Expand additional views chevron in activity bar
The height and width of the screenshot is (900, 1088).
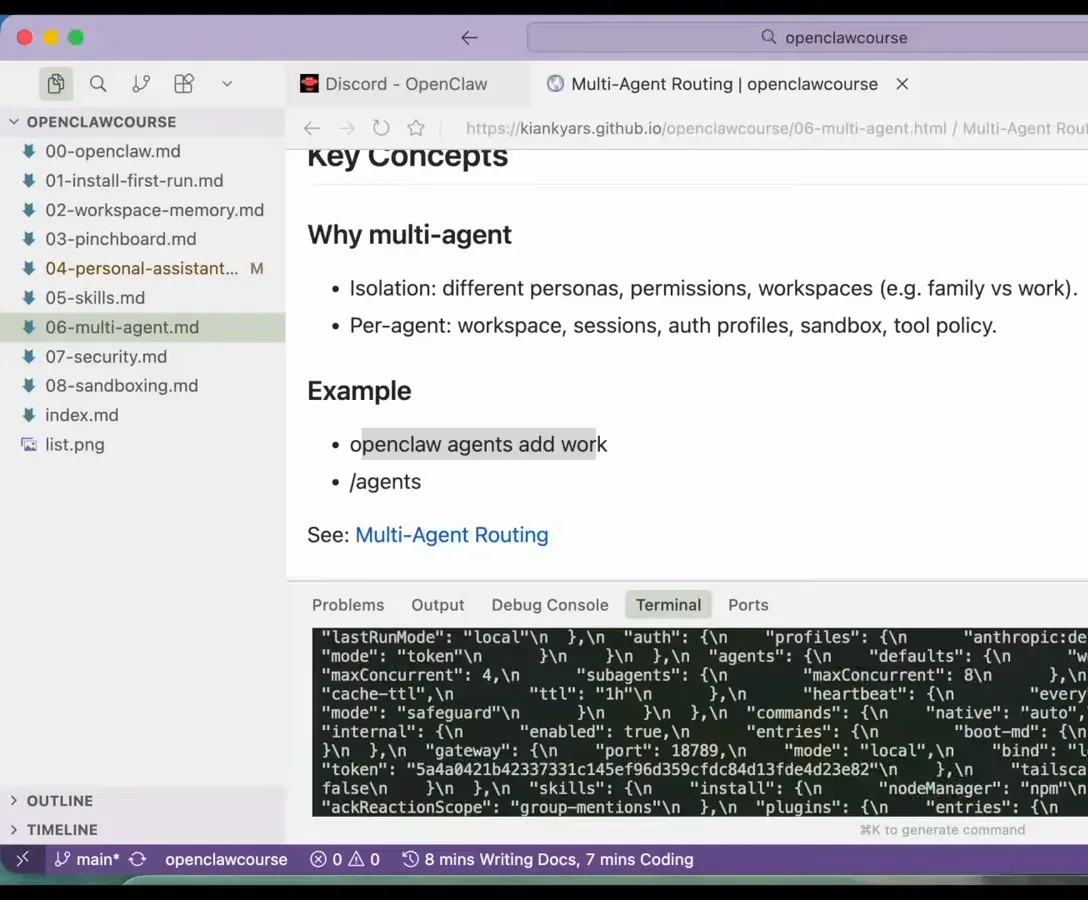click(x=227, y=84)
